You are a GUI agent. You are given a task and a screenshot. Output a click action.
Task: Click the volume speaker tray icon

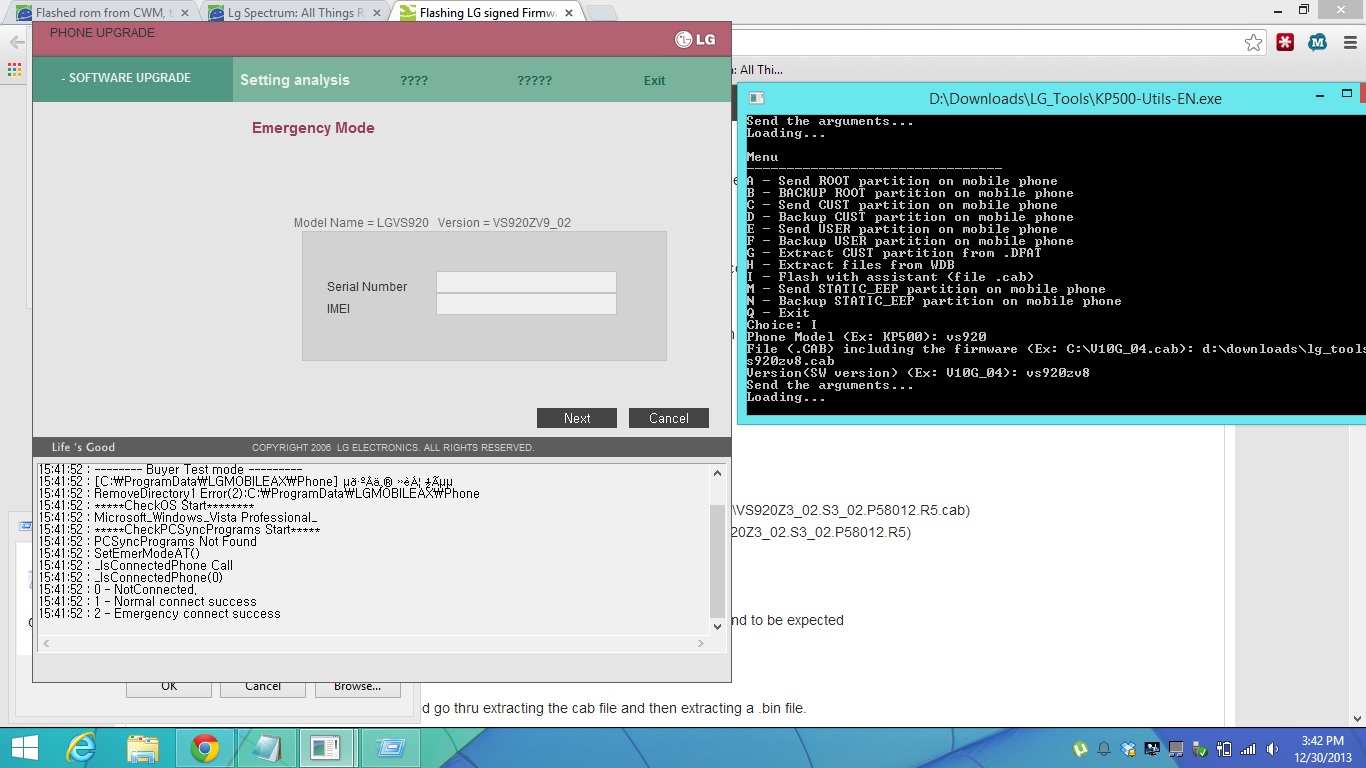pyautogui.click(x=1270, y=748)
